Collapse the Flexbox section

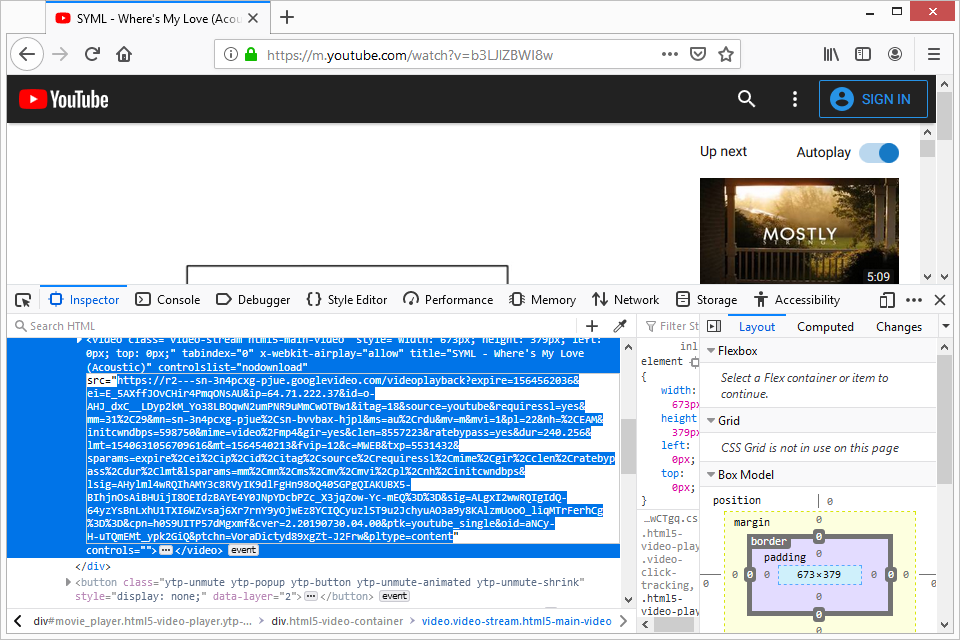click(x=709, y=351)
